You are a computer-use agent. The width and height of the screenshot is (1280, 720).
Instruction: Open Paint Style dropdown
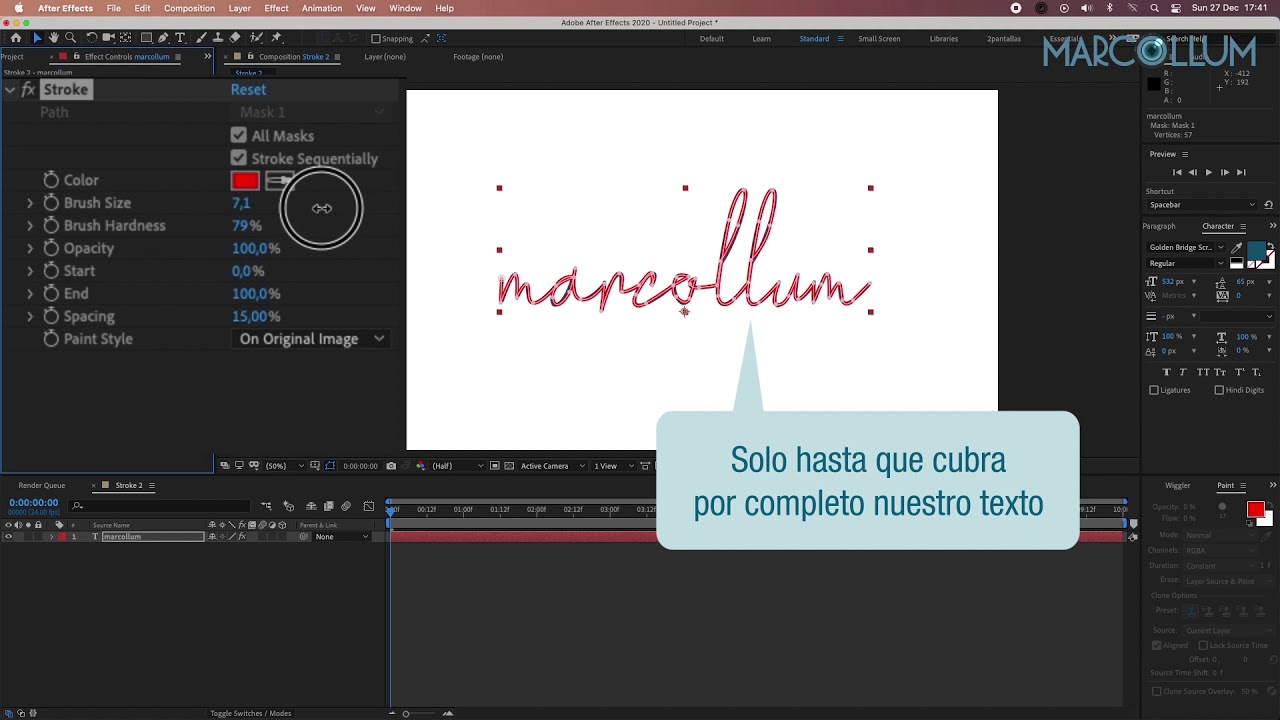tap(312, 339)
